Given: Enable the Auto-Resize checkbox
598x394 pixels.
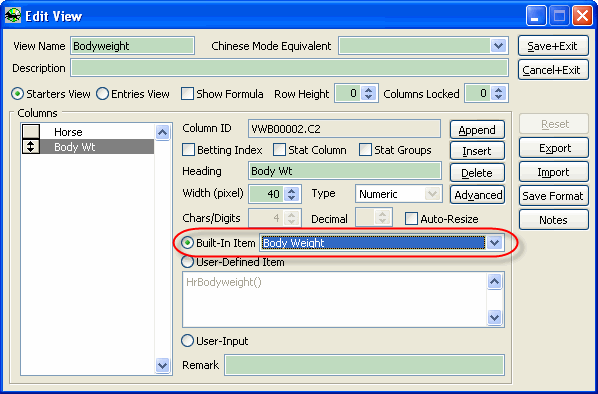Looking at the screenshot, I should point(411,219).
